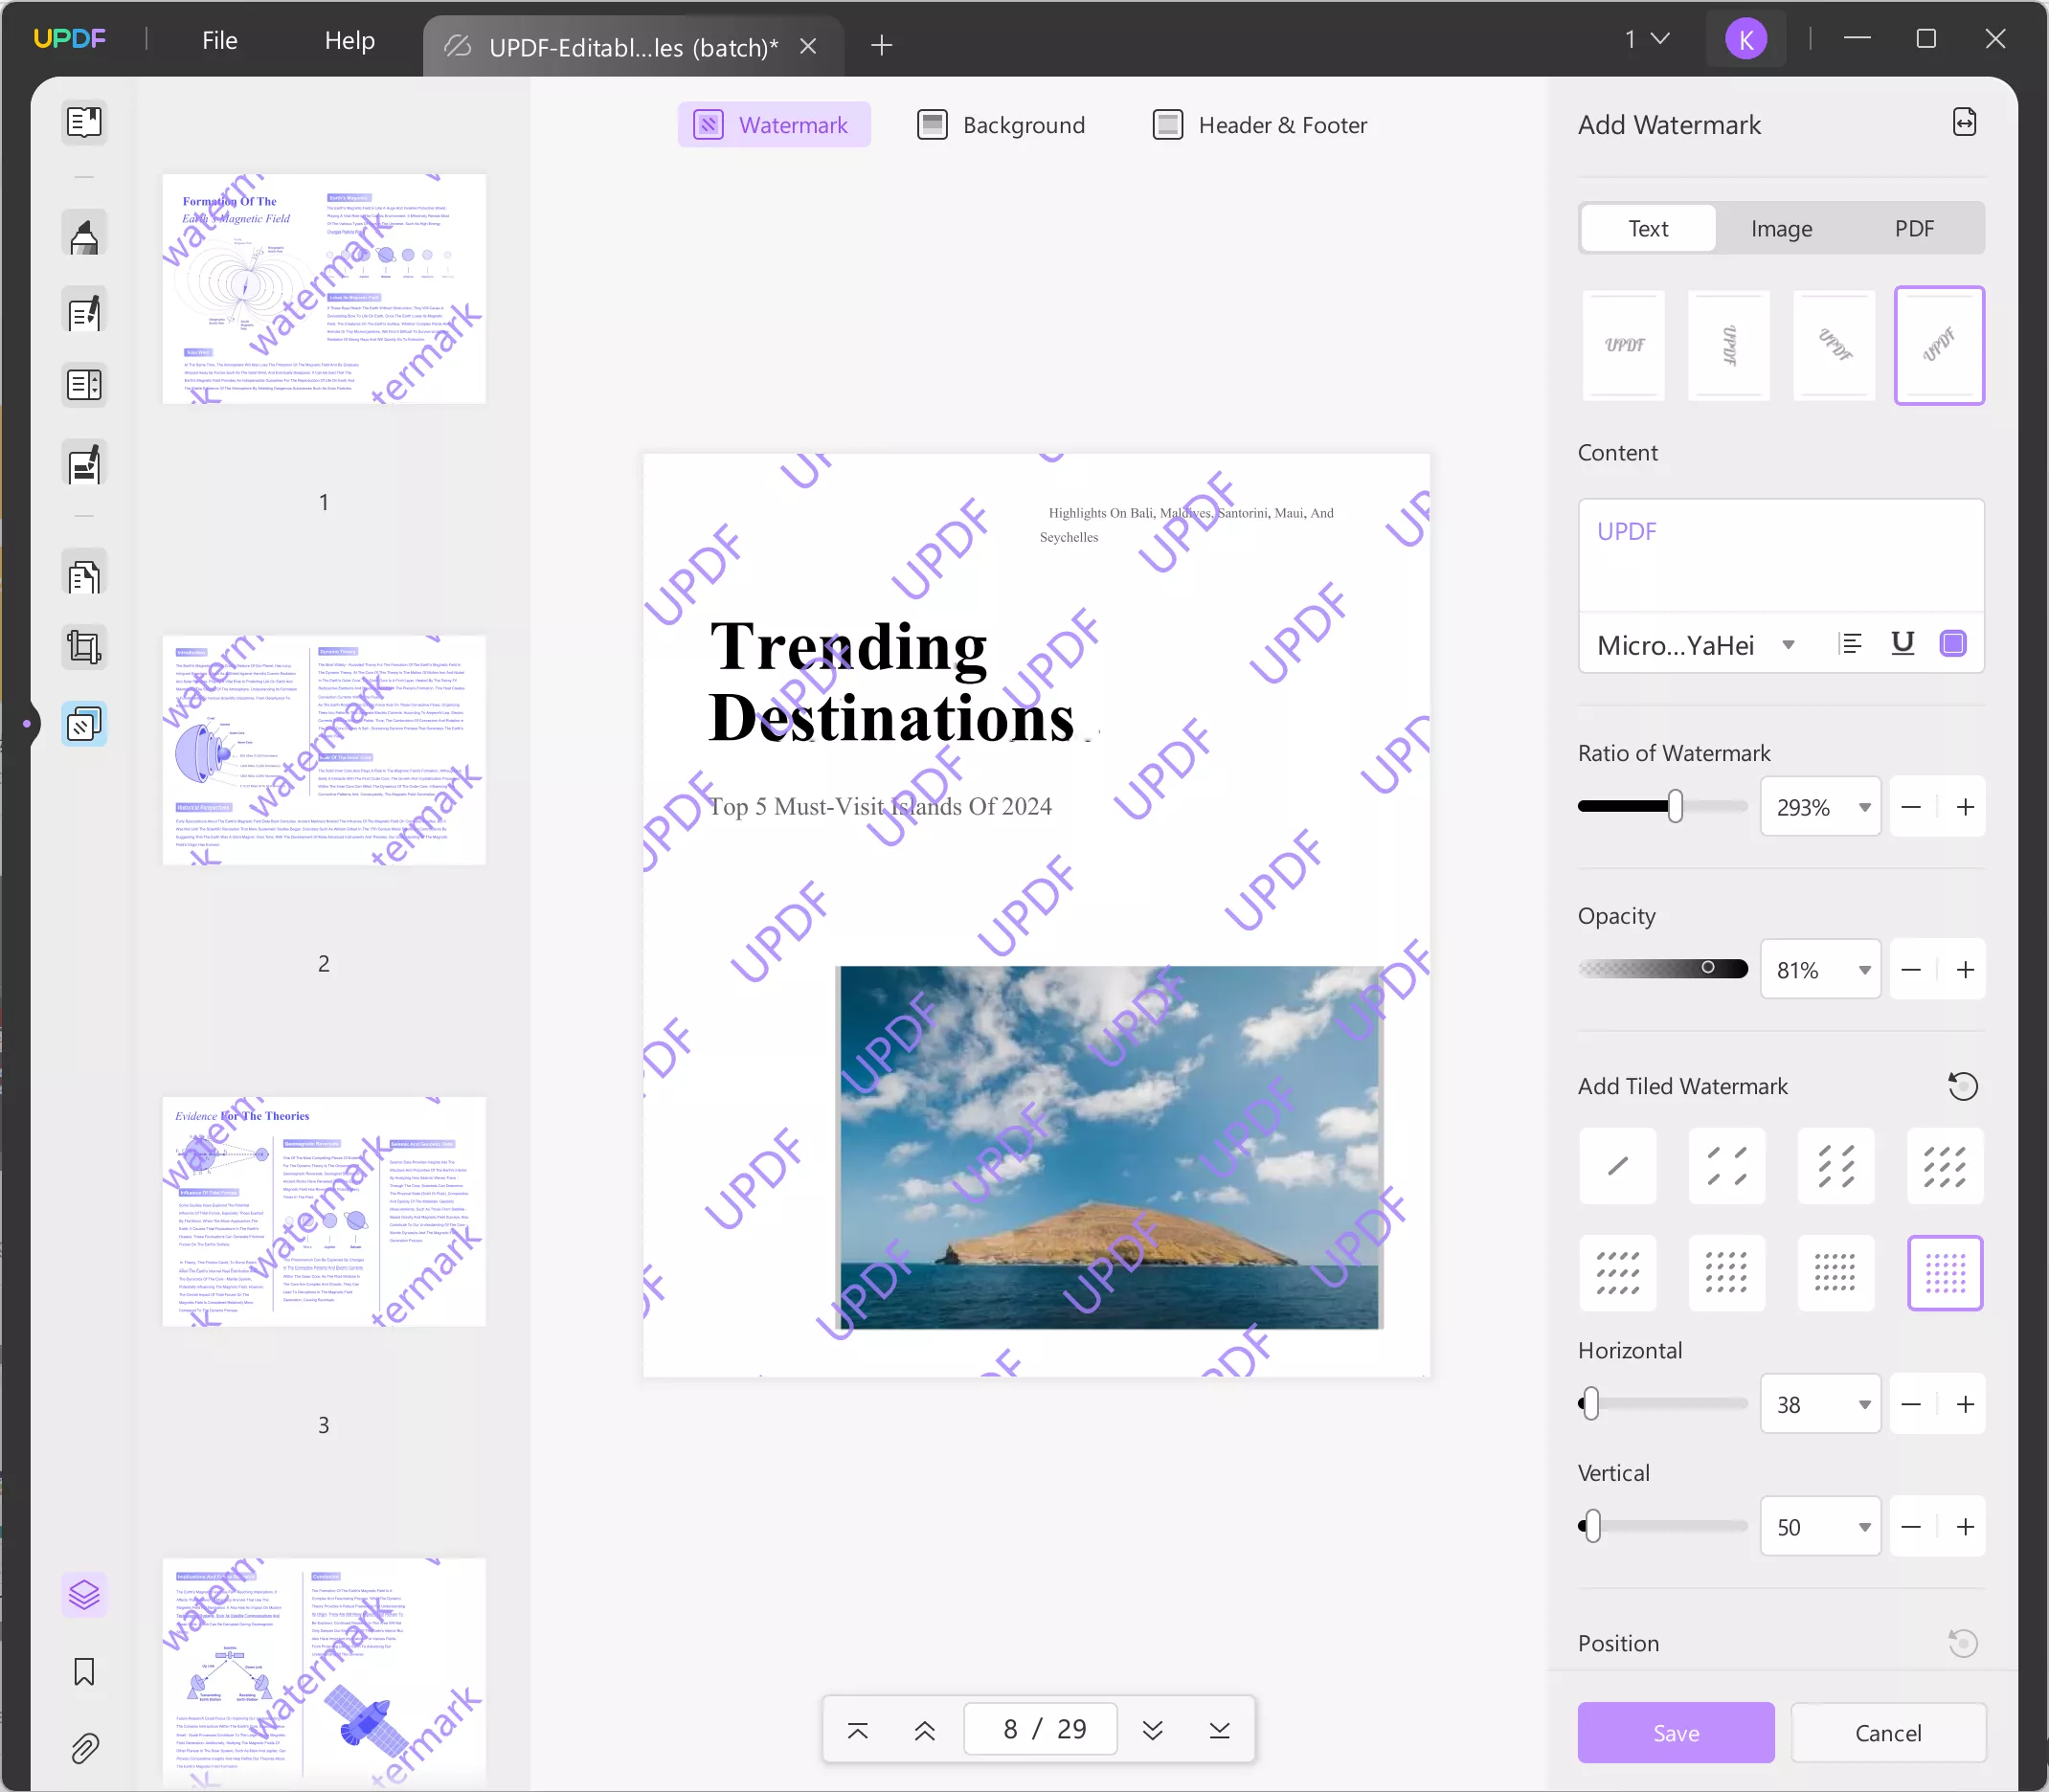Viewport: 2049px width, 1792px height.
Task: Open the File menu
Action: tap(220, 40)
